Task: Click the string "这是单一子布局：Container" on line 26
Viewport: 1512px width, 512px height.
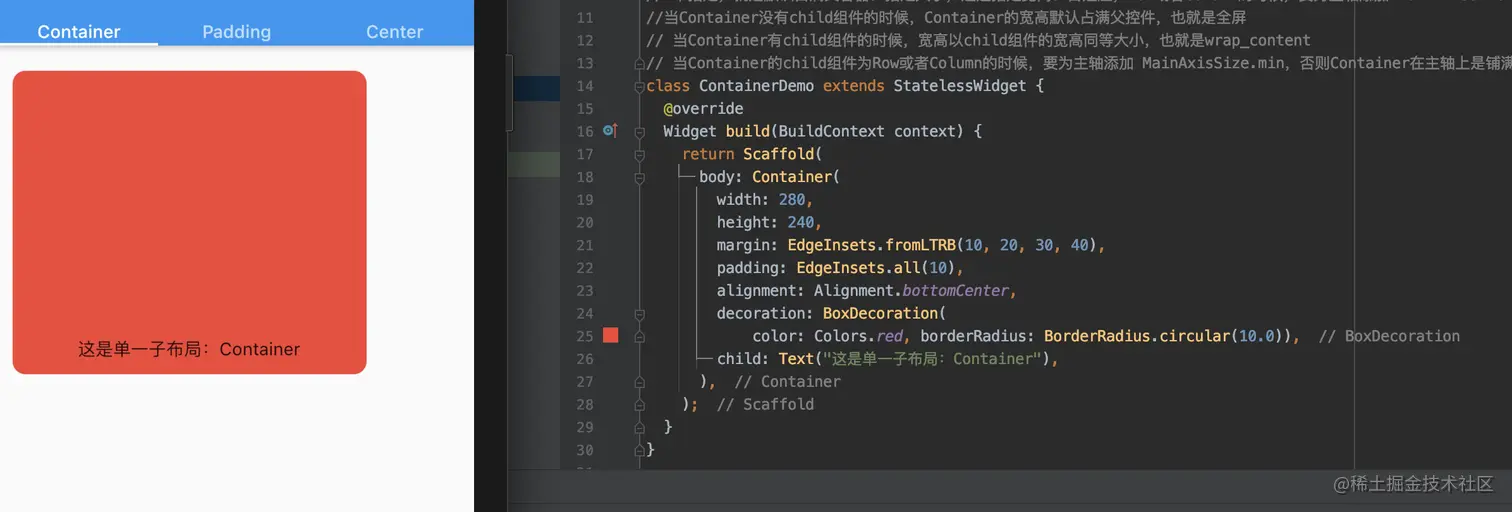Action: [x=930, y=358]
